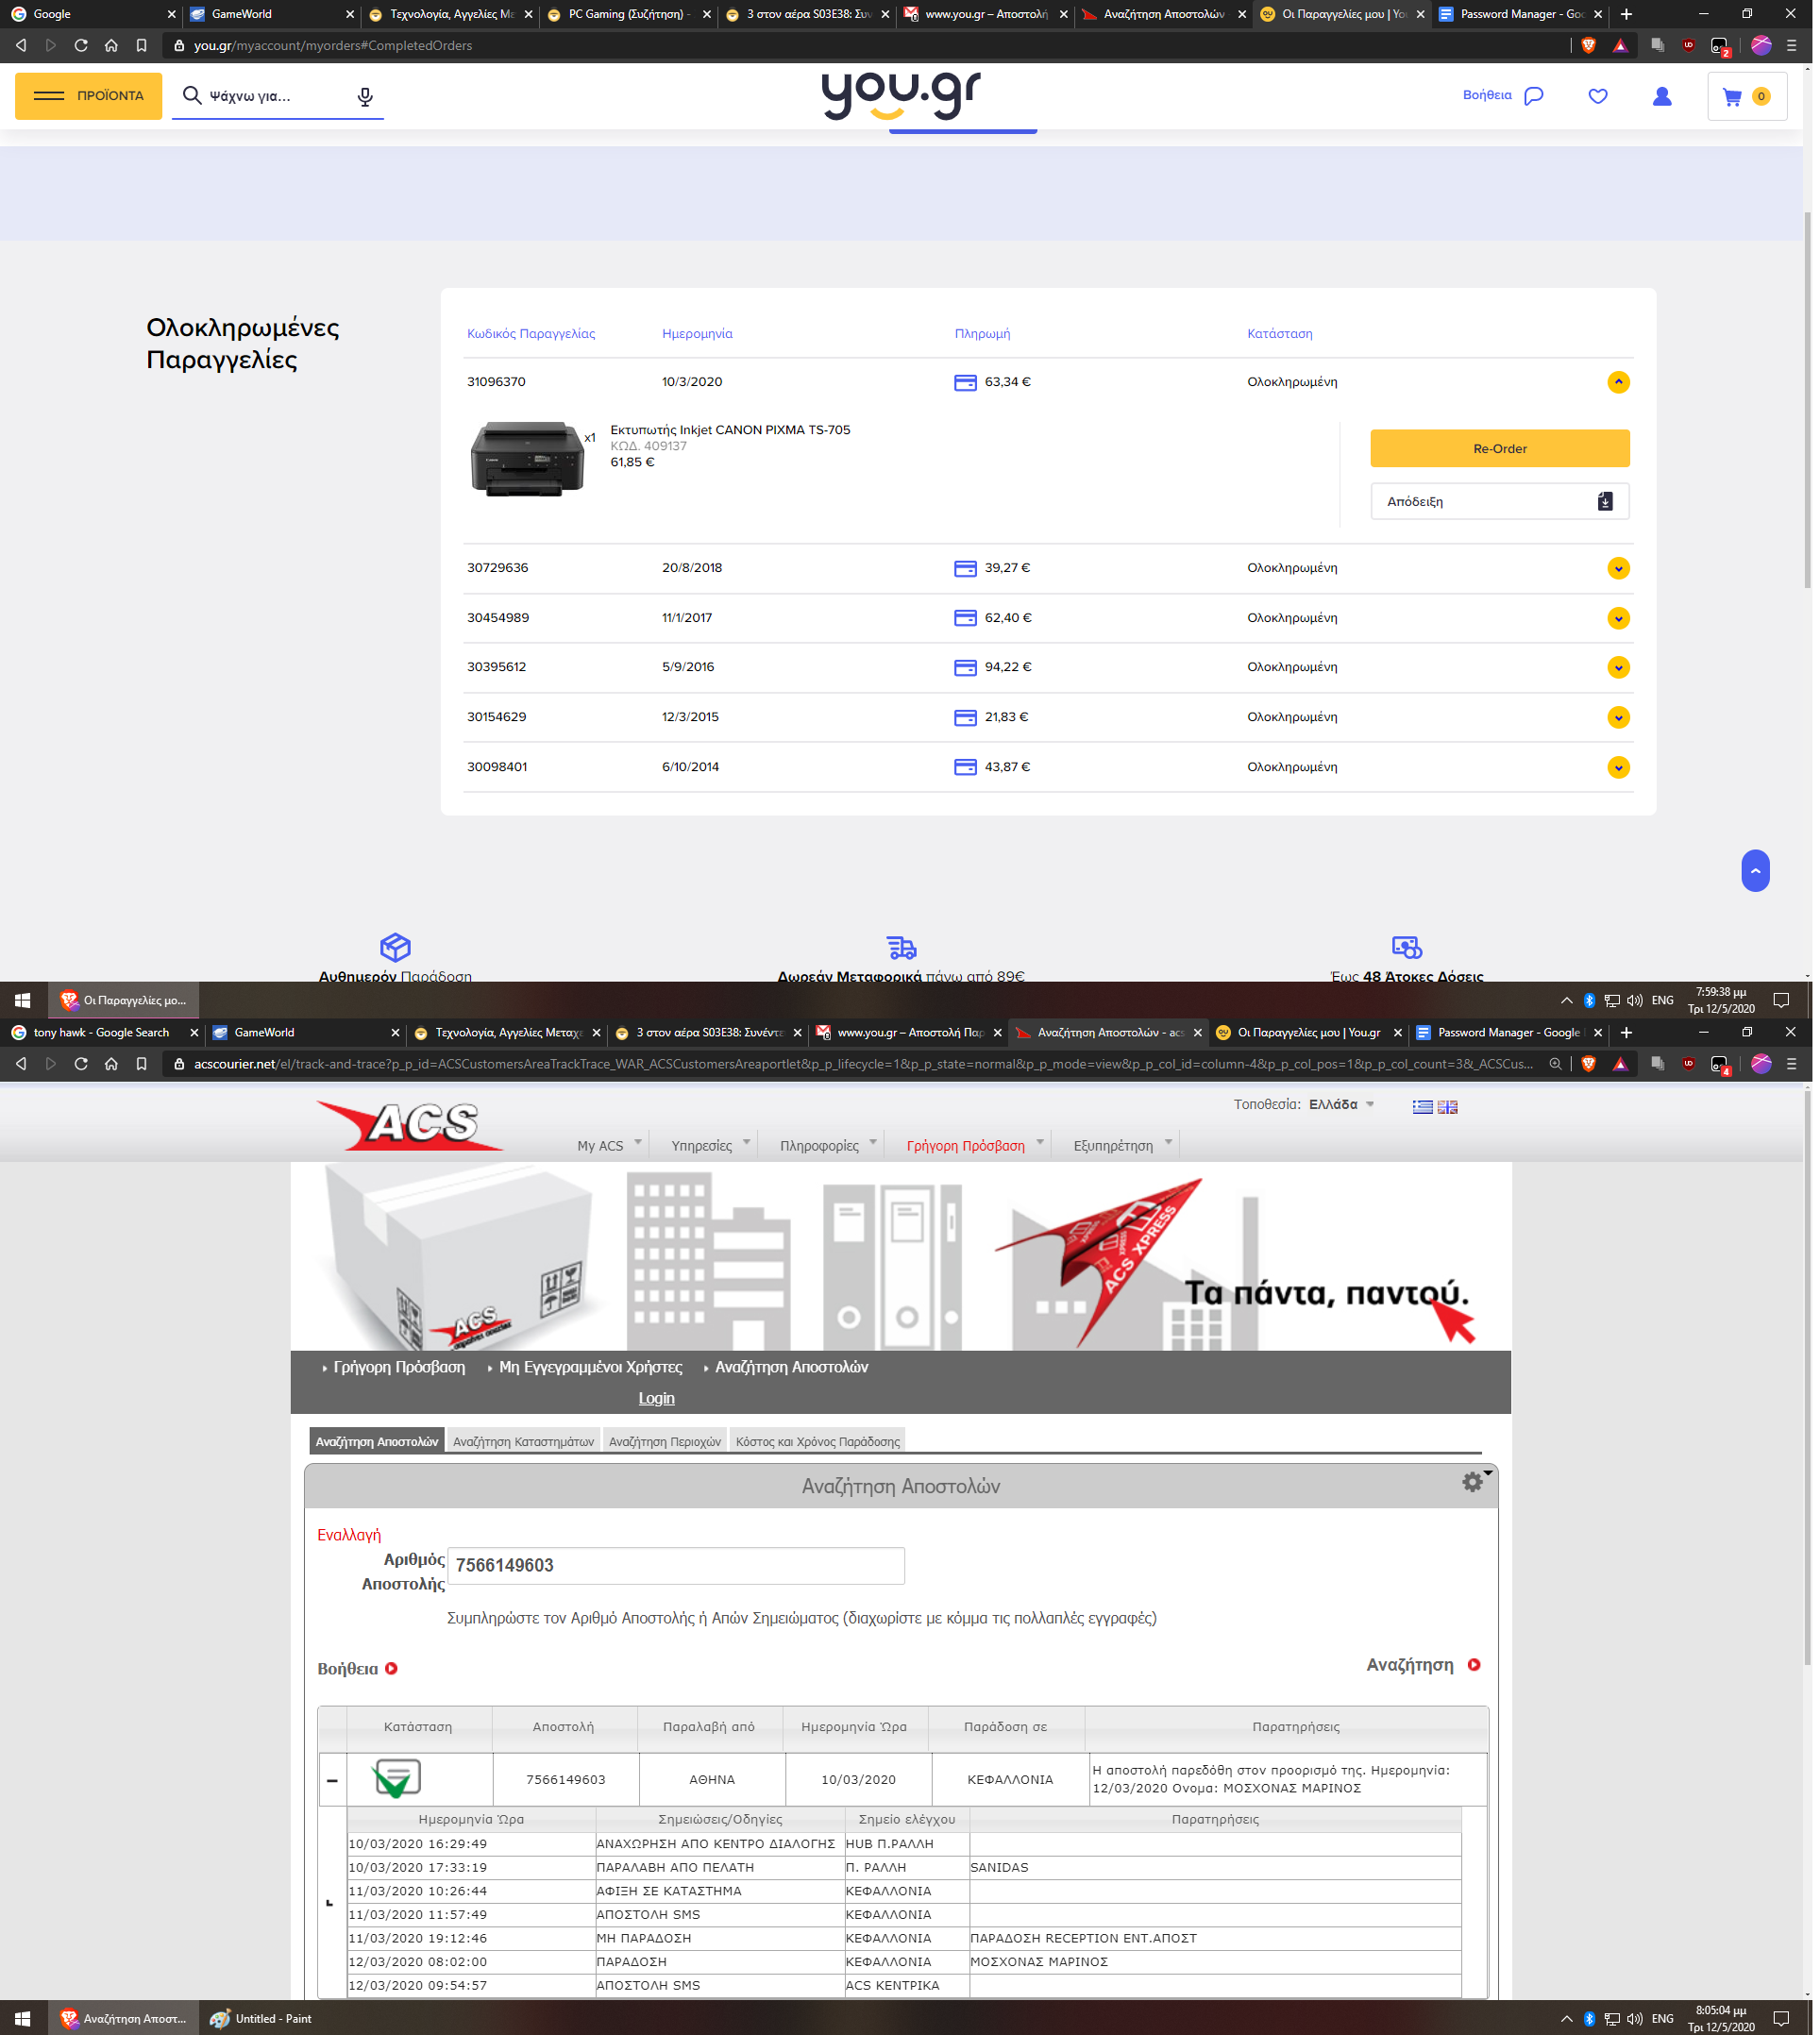
Task: Click the Αναζήτηση search button
Action: 1423,1664
